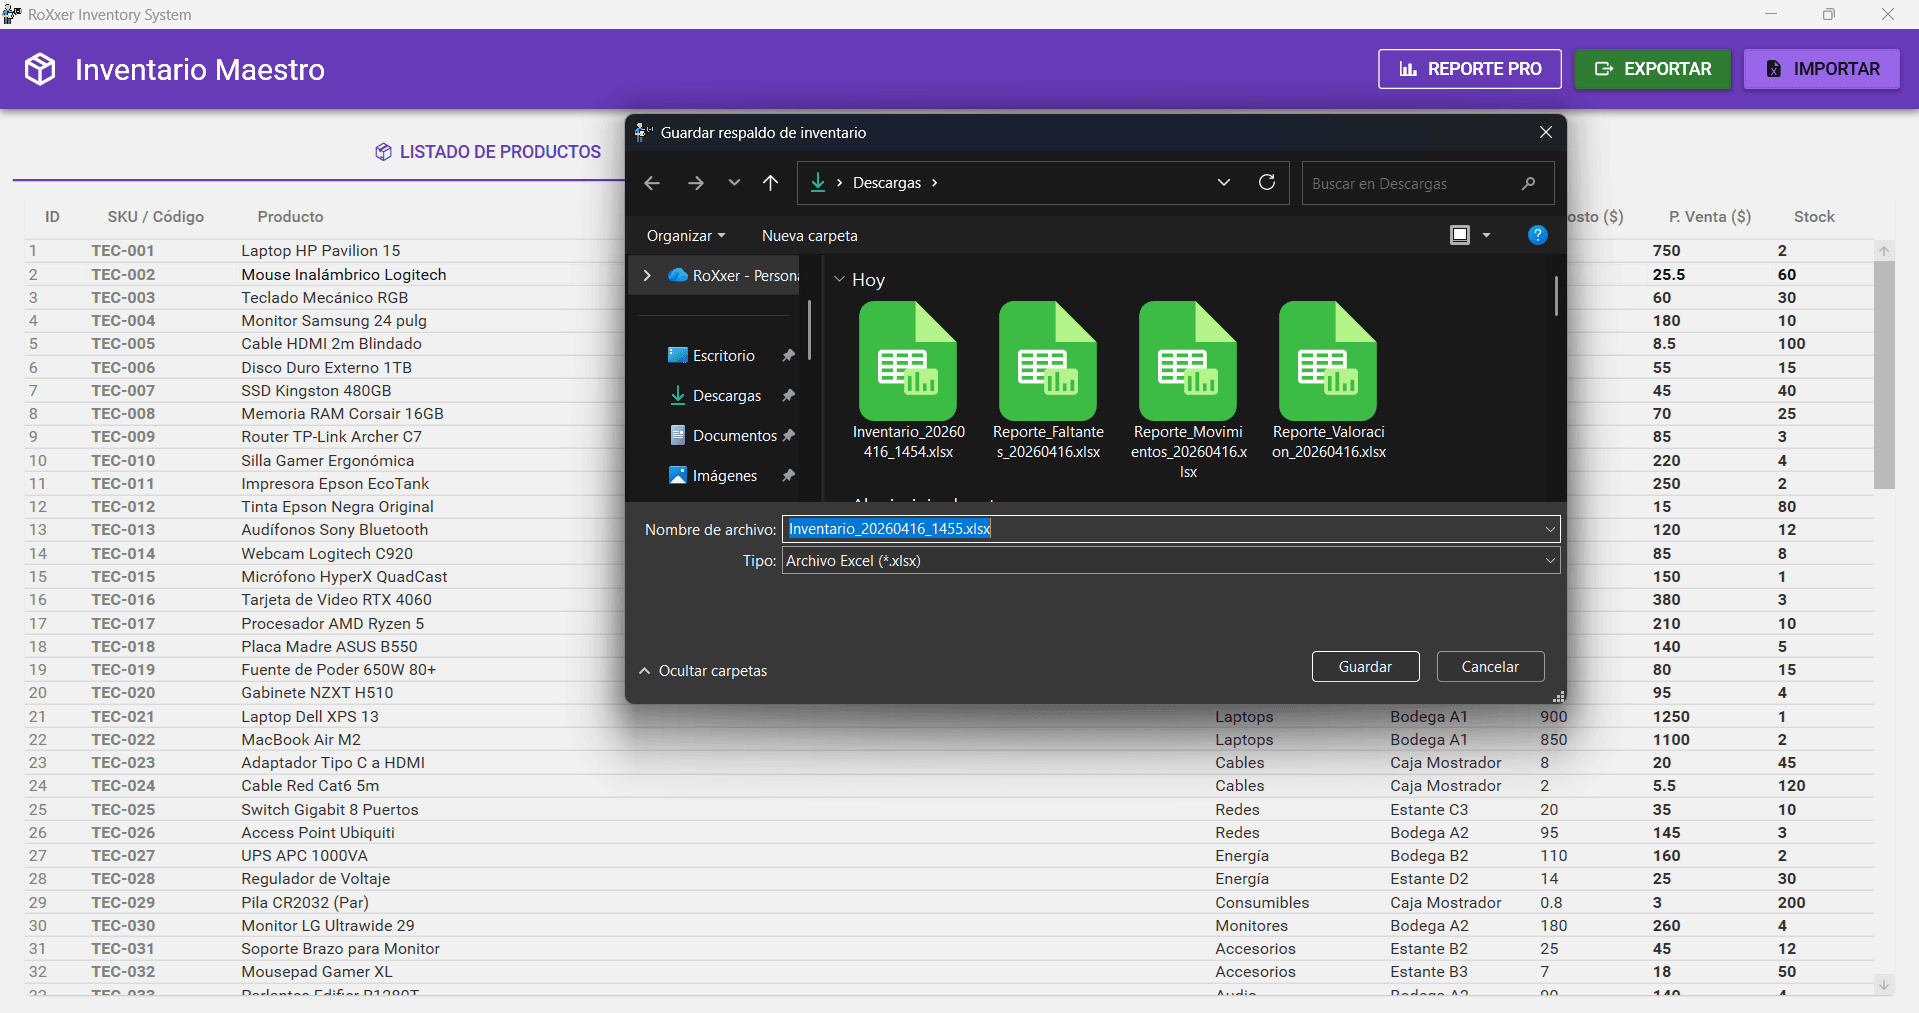
Task: Open the blue help question mark icon
Action: tap(1538, 235)
